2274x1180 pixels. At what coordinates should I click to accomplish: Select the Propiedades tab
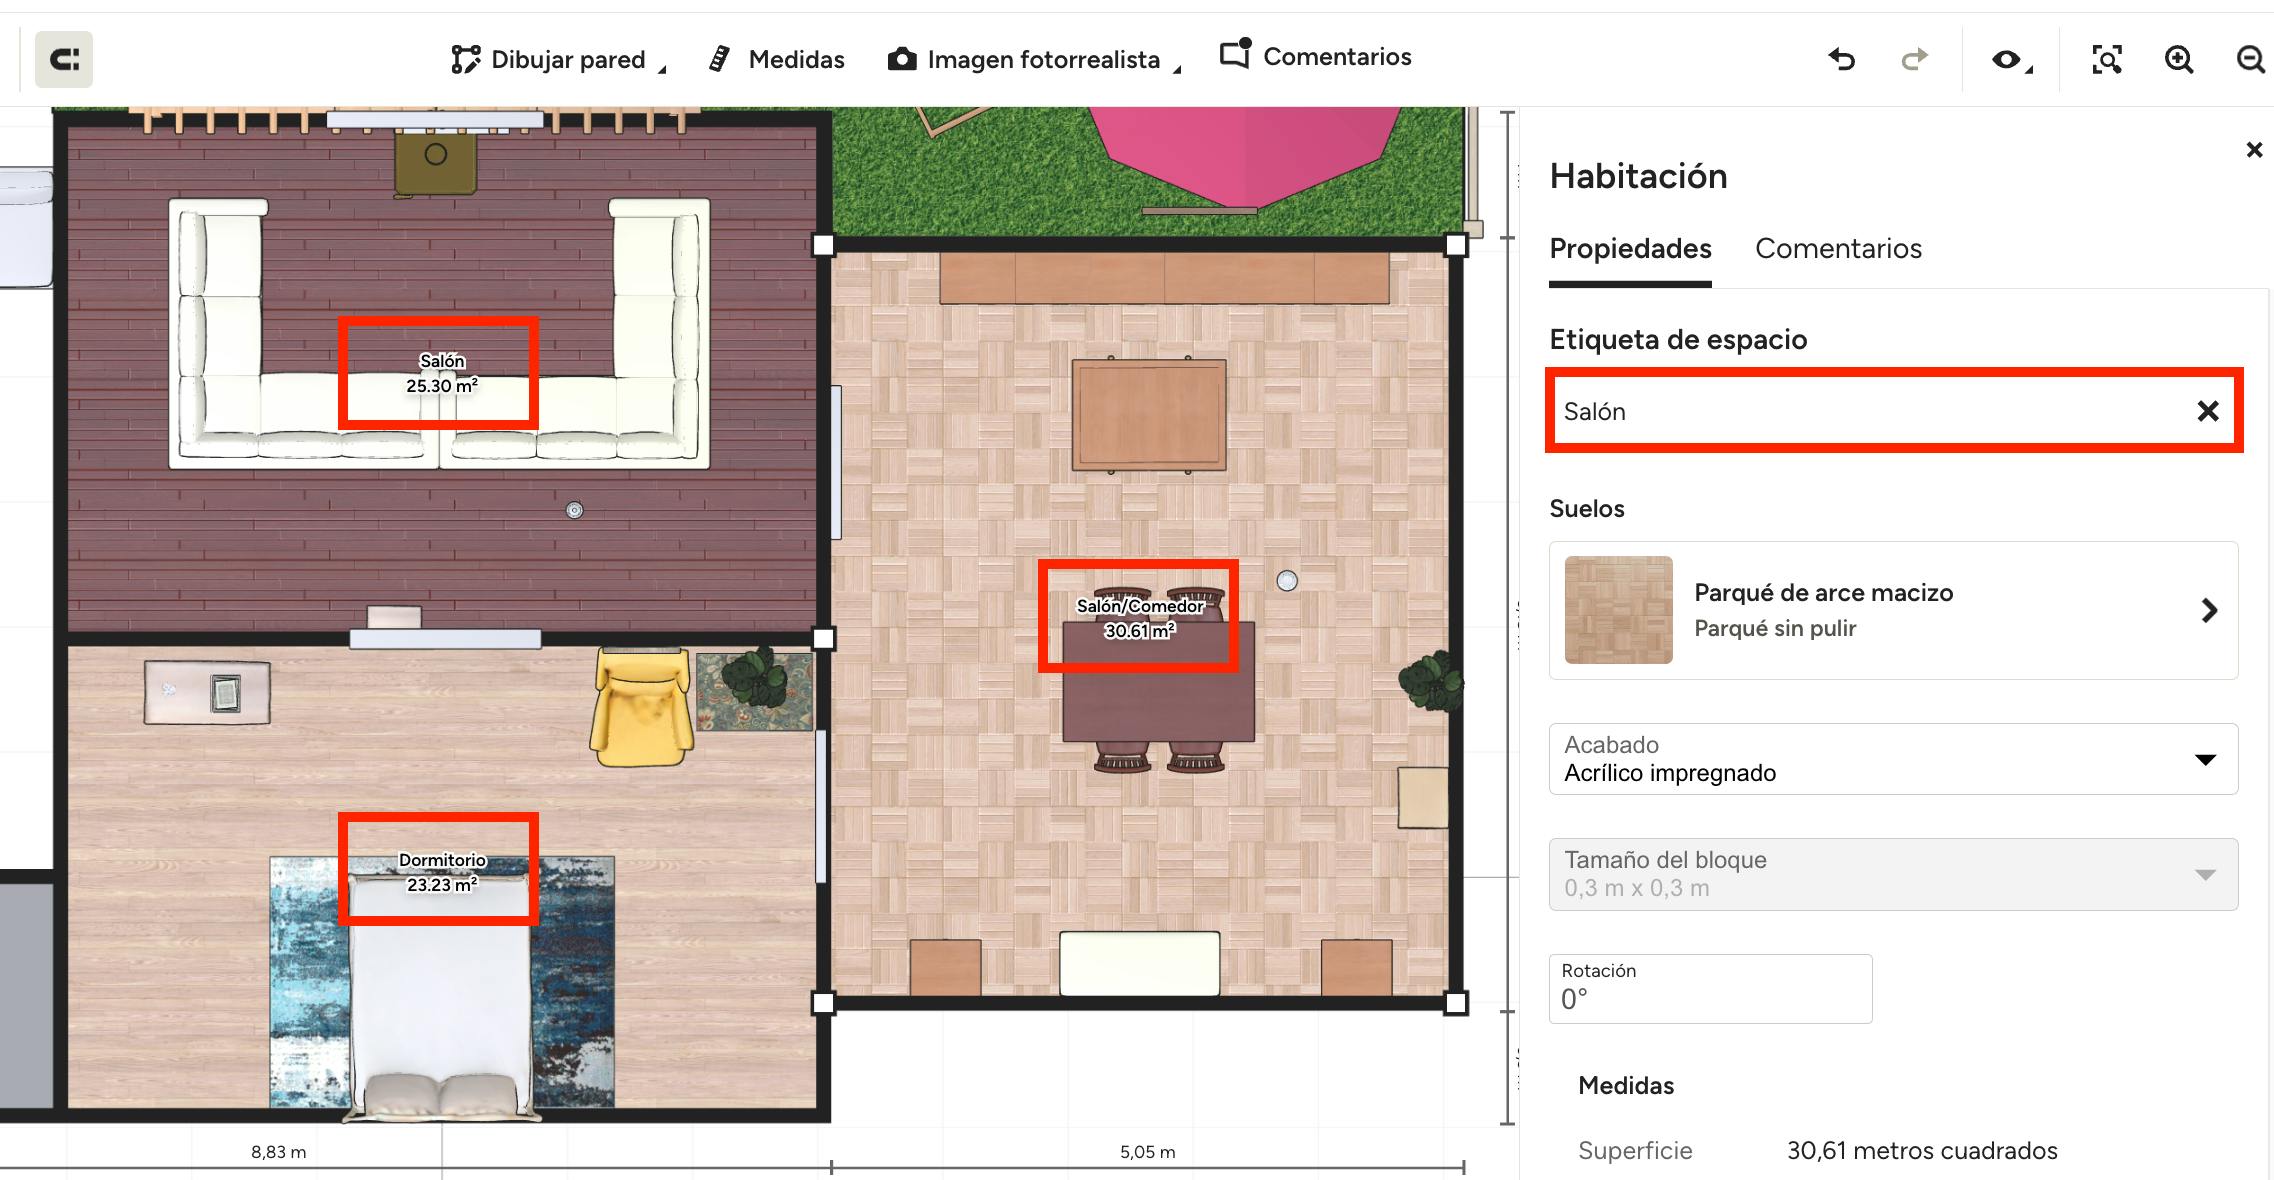1630,249
